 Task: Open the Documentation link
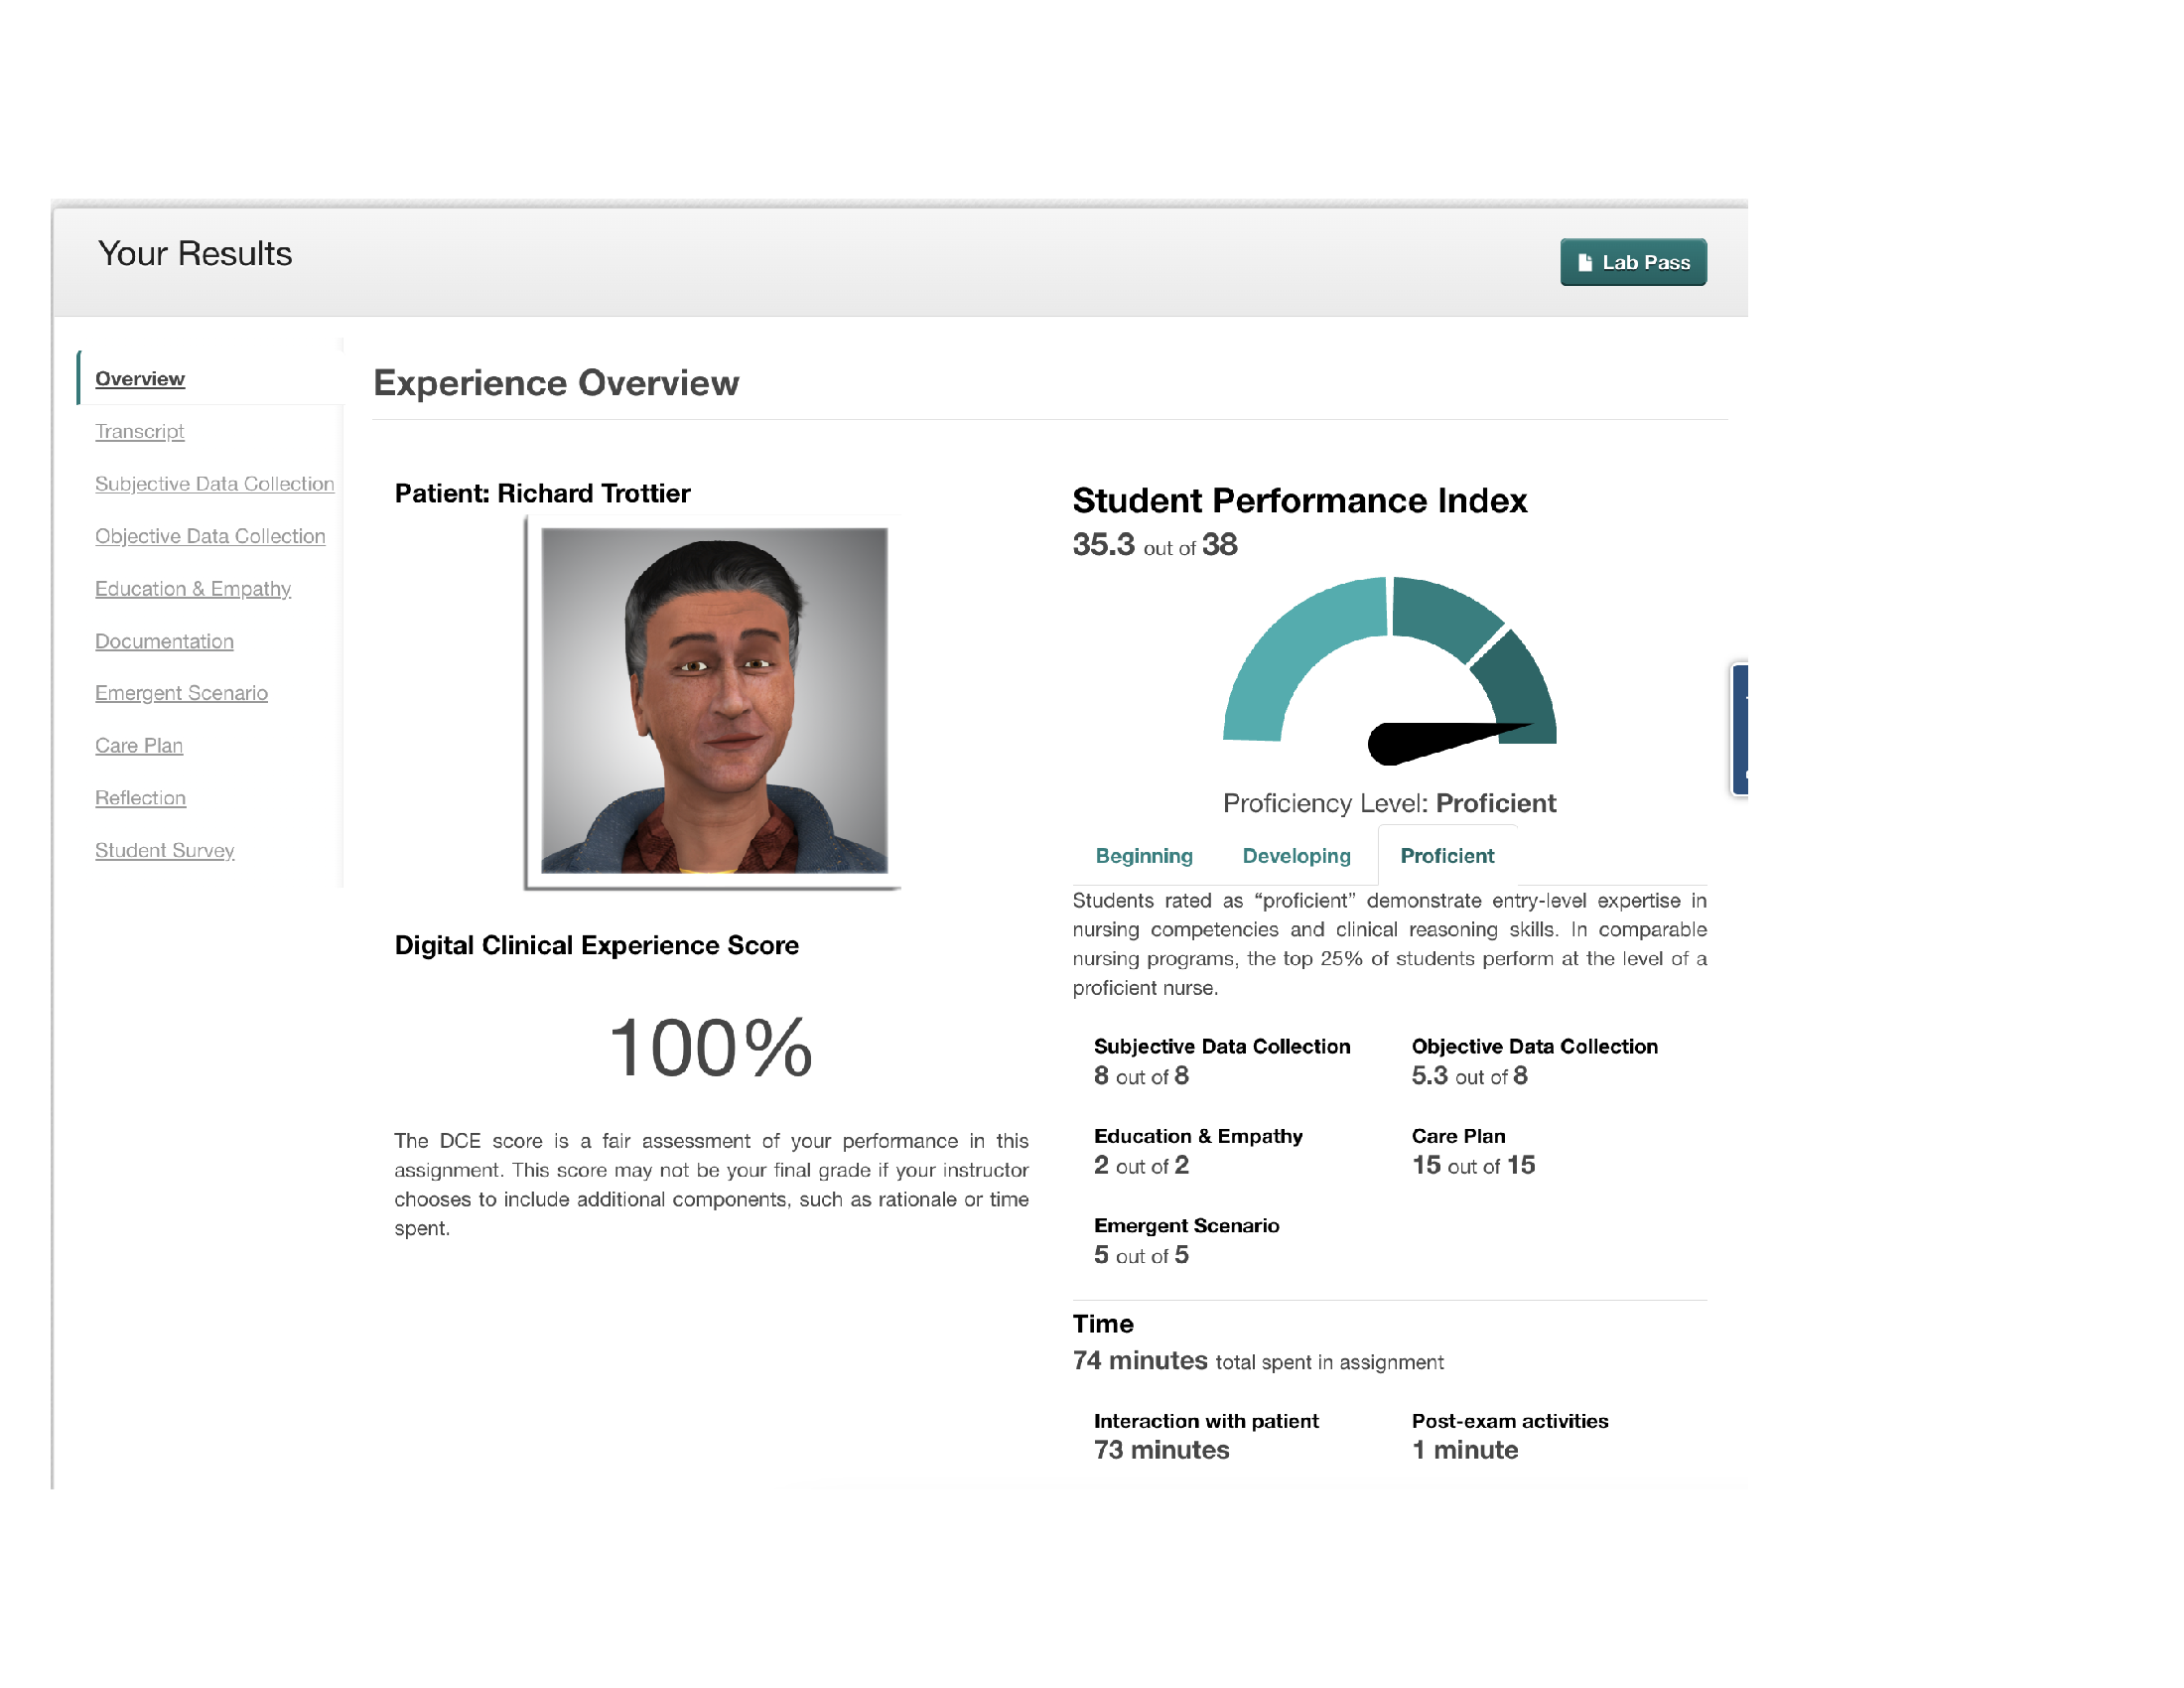coord(164,641)
